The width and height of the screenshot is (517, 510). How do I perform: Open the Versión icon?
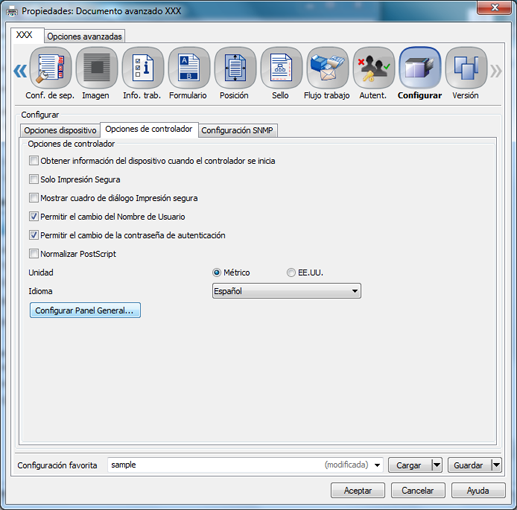click(x=466, y=68)
